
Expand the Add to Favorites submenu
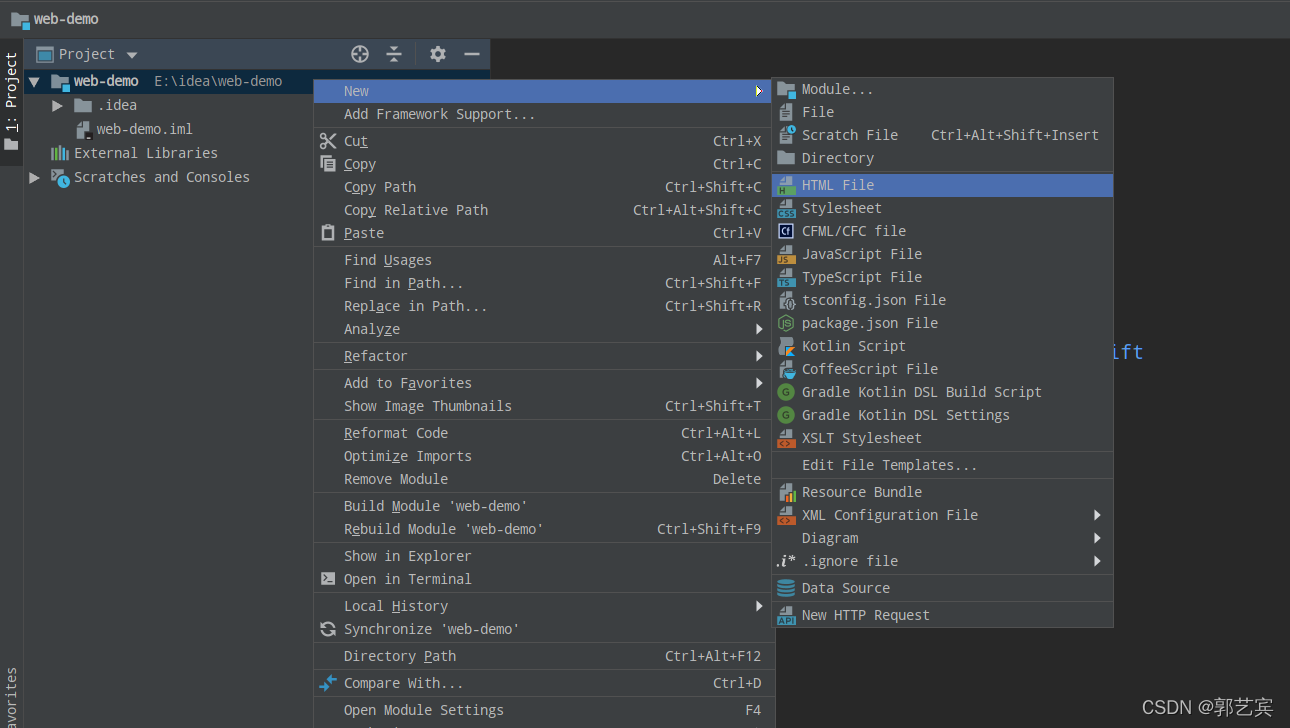(759, 383)
